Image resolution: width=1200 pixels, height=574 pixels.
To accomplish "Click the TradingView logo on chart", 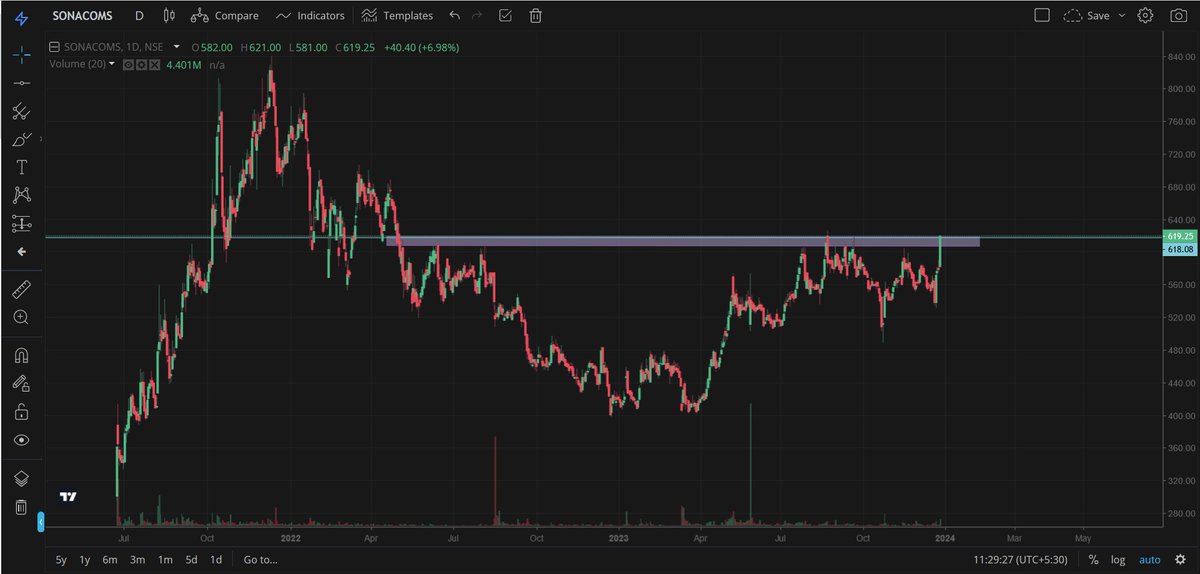I will pyautogui.click(x=68, y=497).
